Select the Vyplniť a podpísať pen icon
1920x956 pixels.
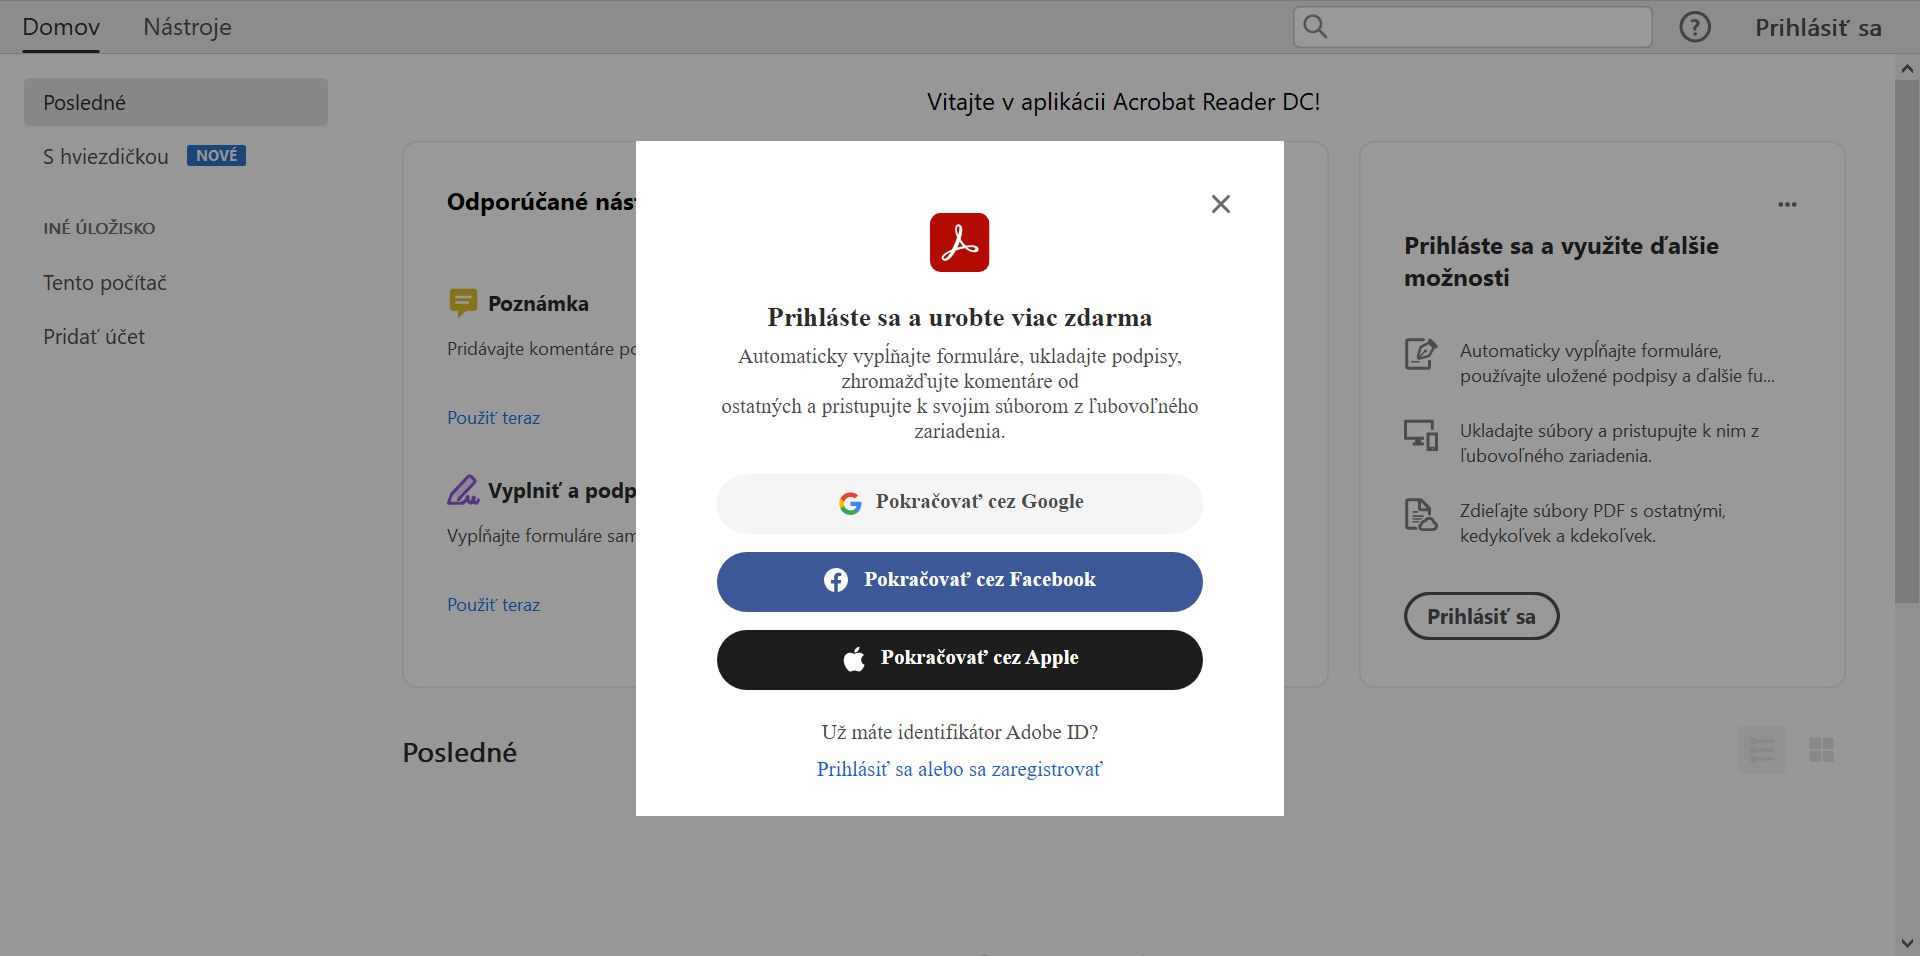(x=463, y=490)
